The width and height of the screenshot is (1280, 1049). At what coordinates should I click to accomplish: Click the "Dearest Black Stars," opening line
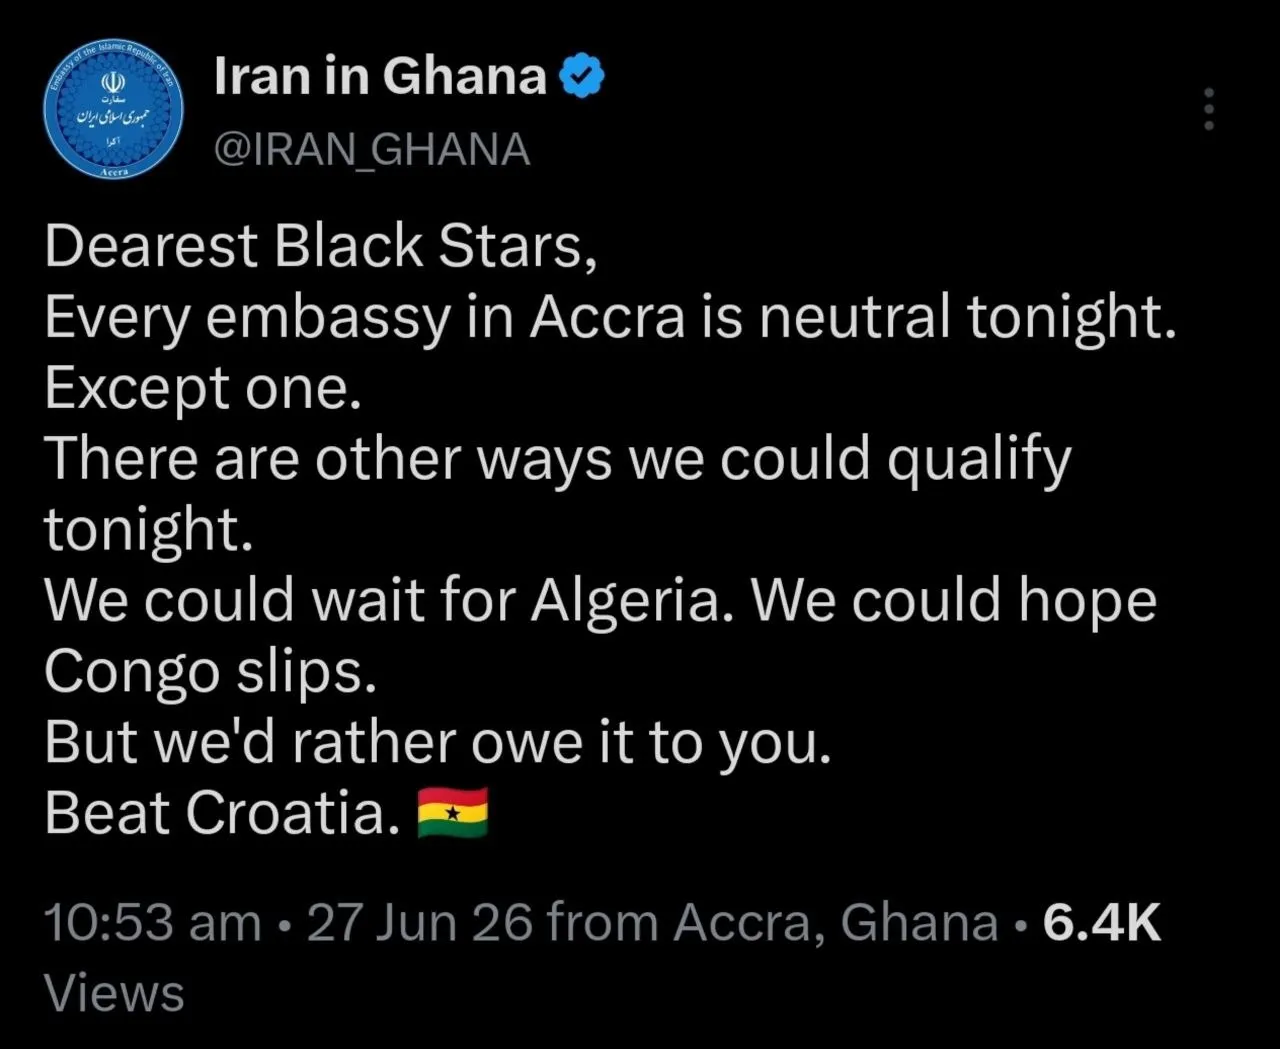pos(321,246)
